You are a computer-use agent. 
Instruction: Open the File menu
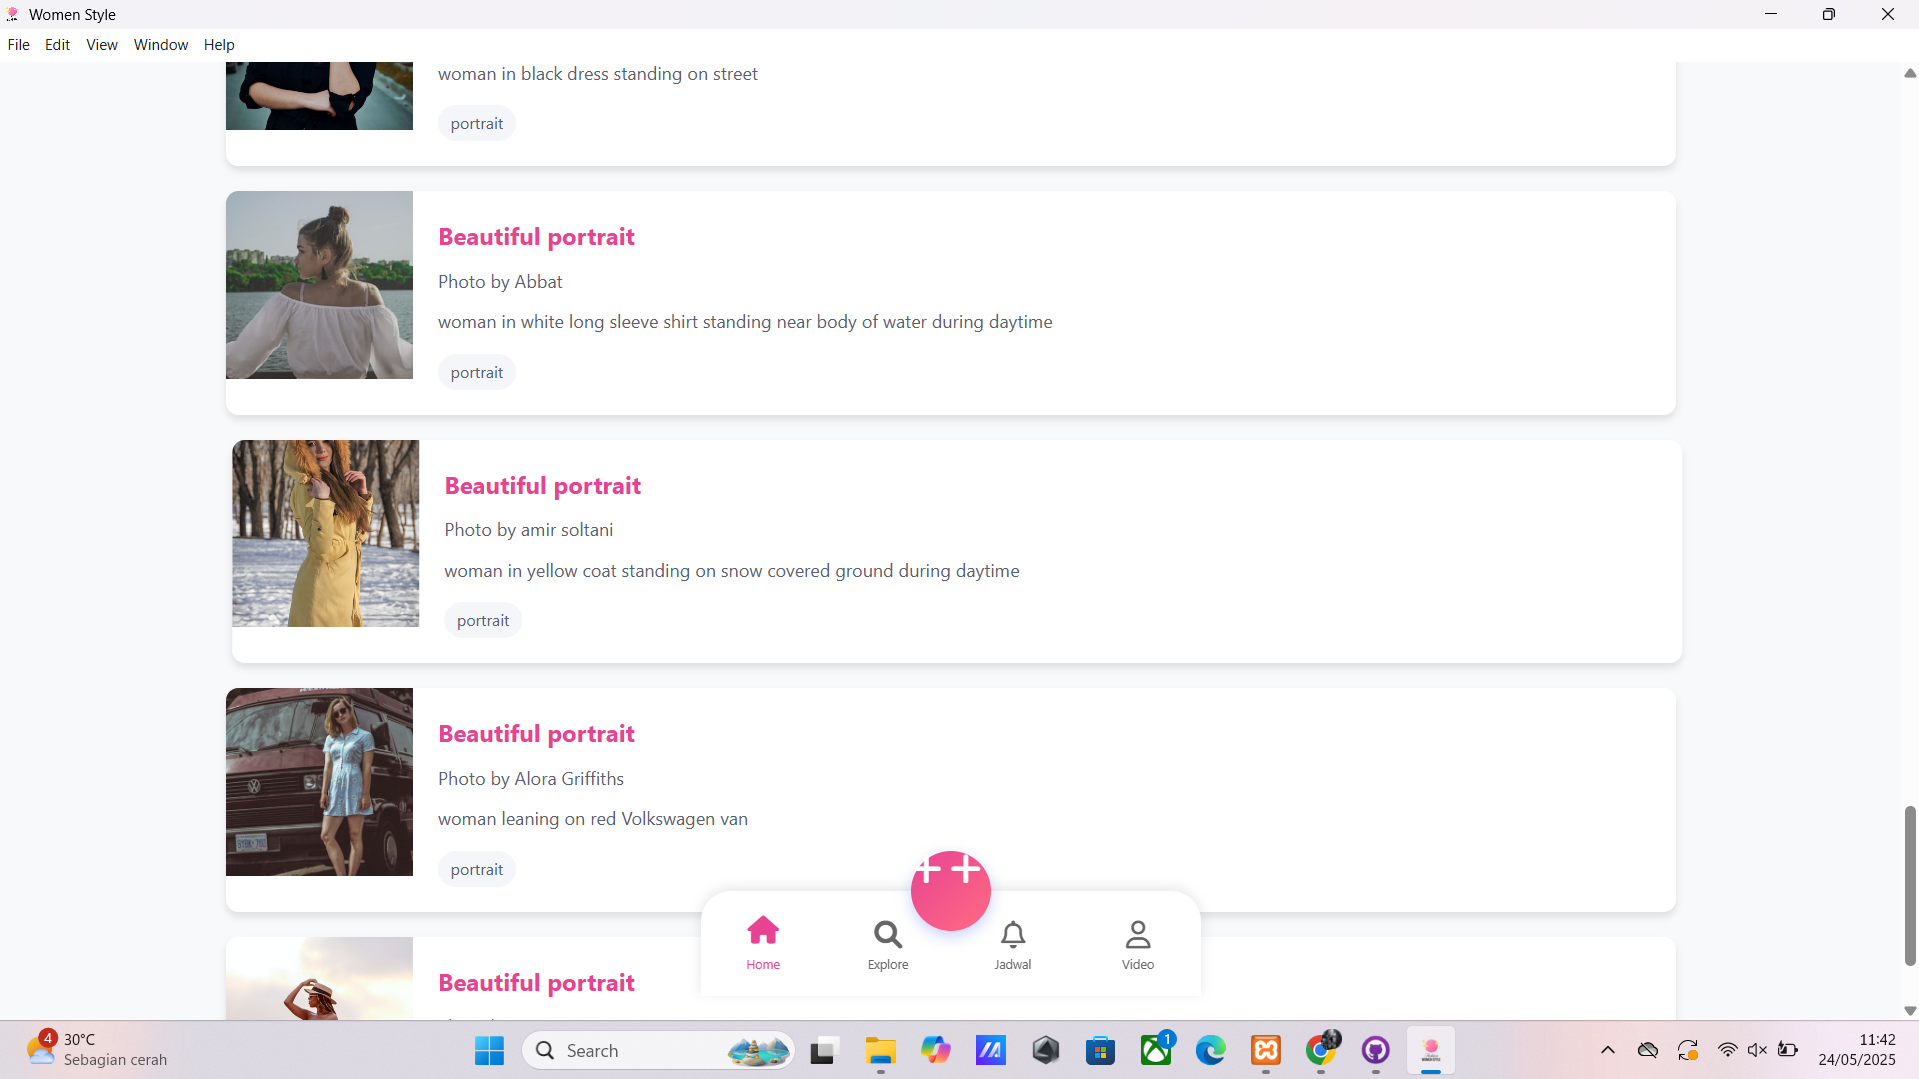point(18,45)
